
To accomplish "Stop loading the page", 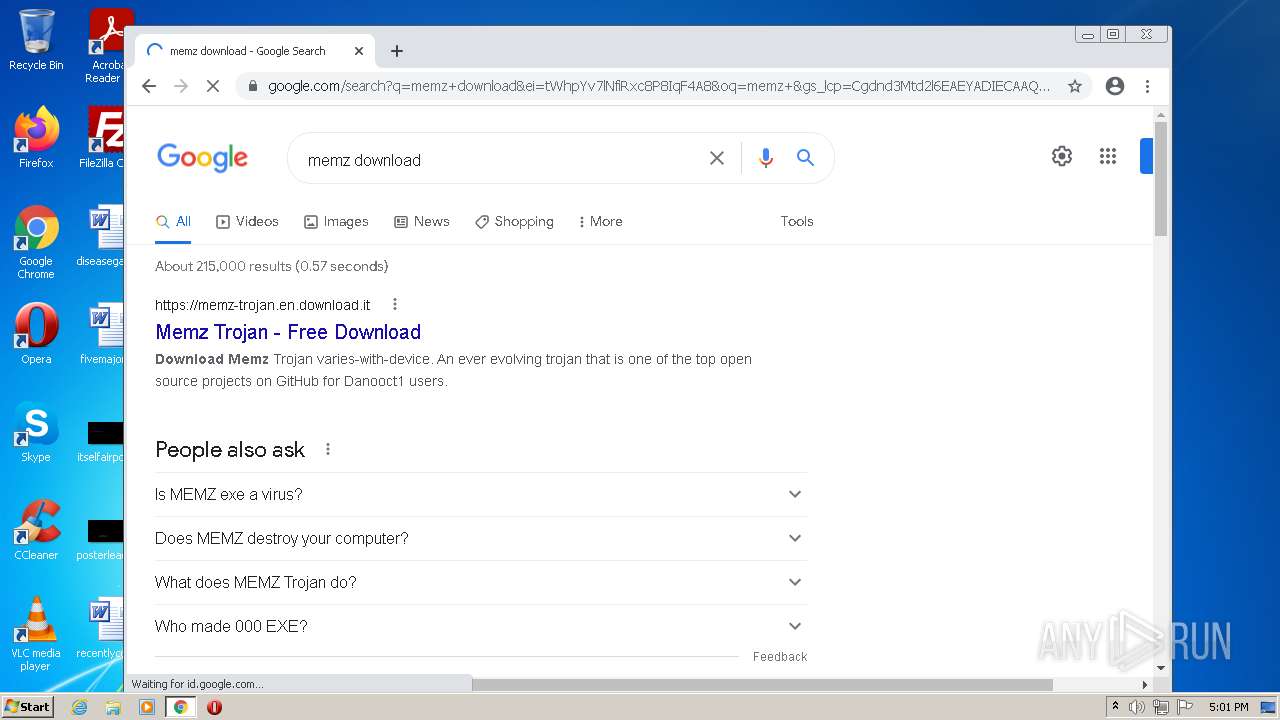I will coord(212,86).
